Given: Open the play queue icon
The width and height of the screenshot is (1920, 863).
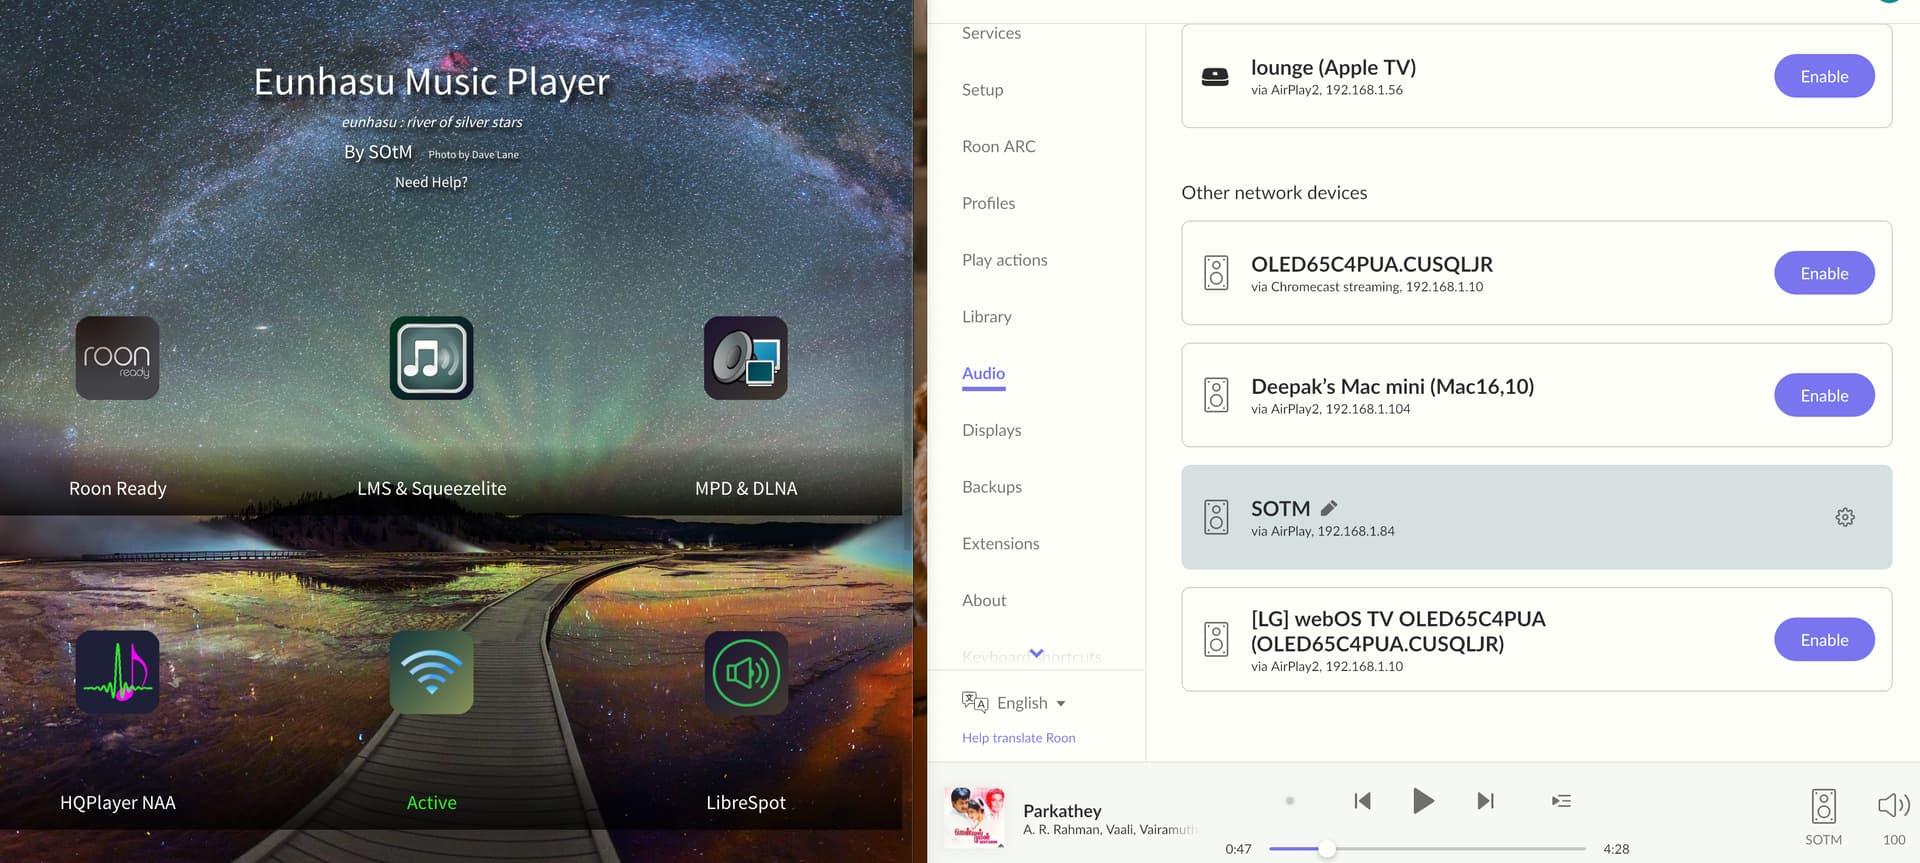Looking at the screenshot, I should tap(1561, 801).
